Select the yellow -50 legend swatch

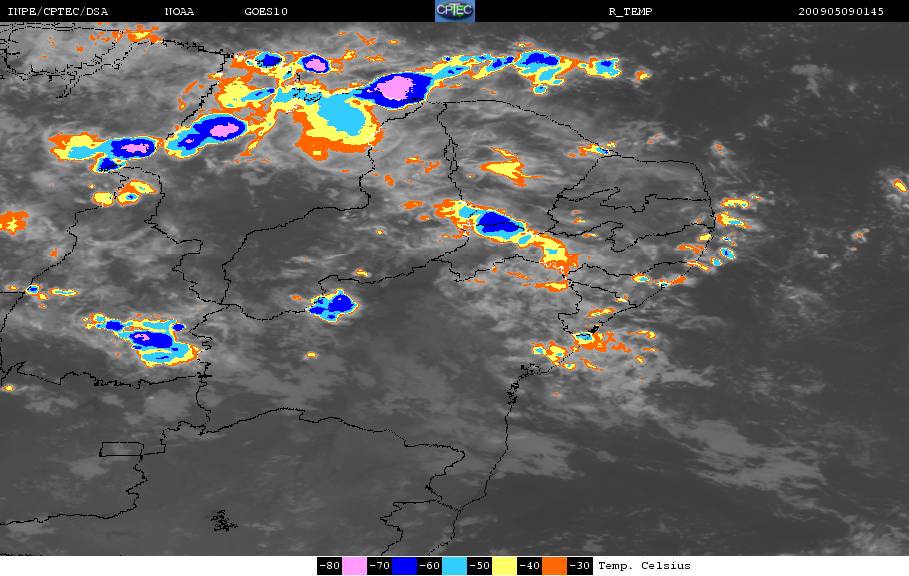tap(504, 566)
